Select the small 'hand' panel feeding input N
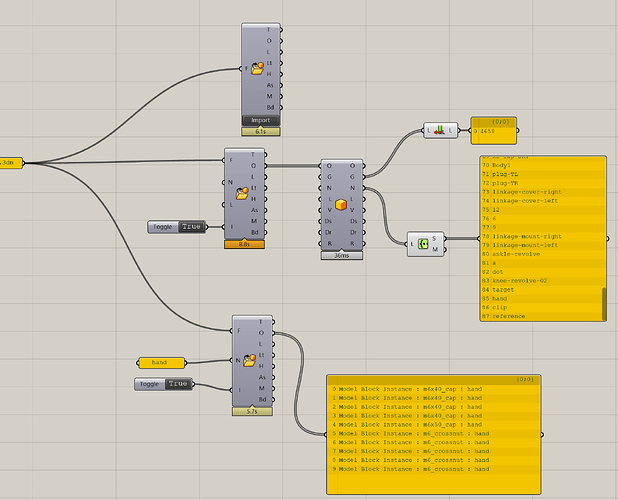The height and width of the screenshot is (500, 618). point(162,362)
